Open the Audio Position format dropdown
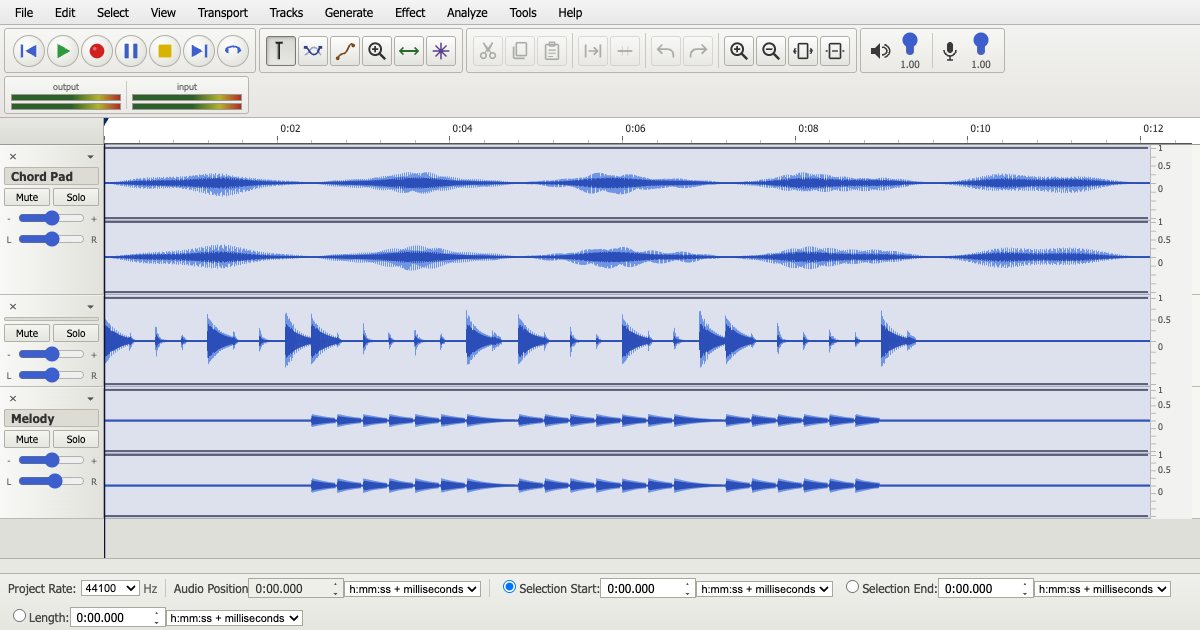Screen dimensions: 1200x630 click(412, 589)
